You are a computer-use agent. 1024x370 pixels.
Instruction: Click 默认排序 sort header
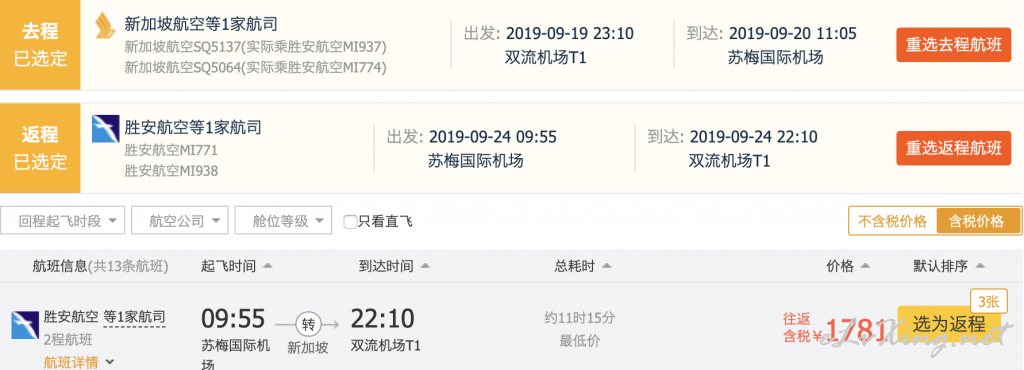pos(949,266)
